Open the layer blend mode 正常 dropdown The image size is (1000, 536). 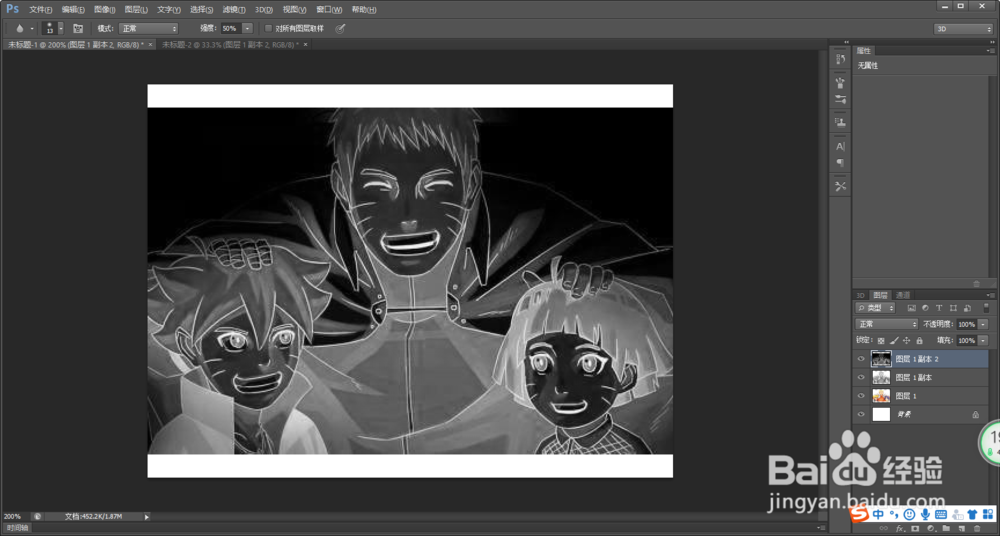[886, 324]
